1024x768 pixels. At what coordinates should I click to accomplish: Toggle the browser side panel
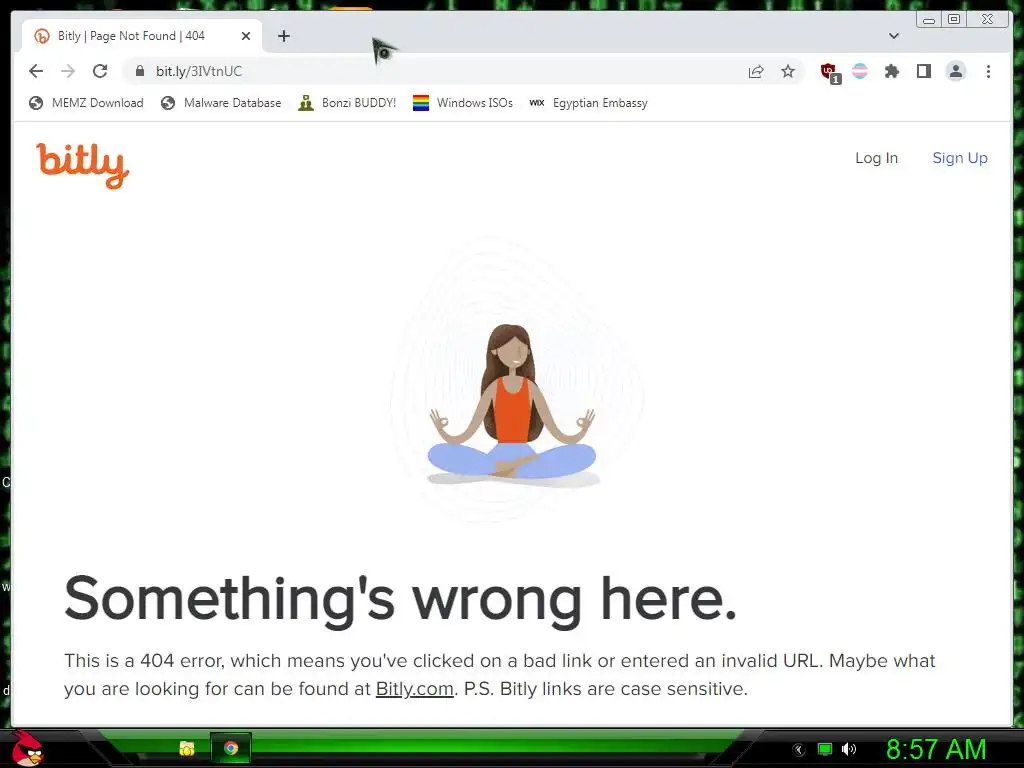[923, 71]
